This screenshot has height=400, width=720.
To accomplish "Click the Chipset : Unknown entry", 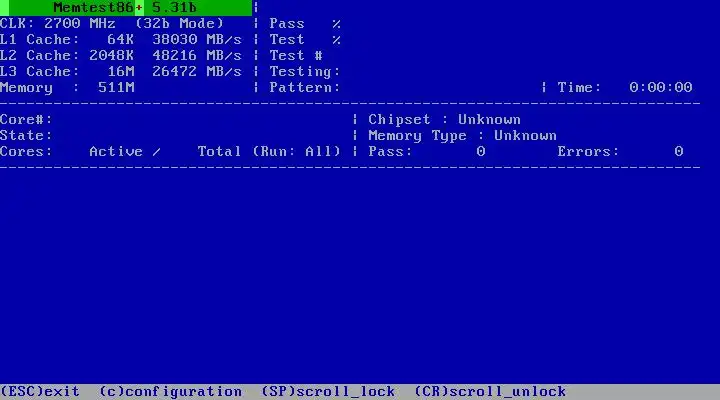I will [444, 119].
